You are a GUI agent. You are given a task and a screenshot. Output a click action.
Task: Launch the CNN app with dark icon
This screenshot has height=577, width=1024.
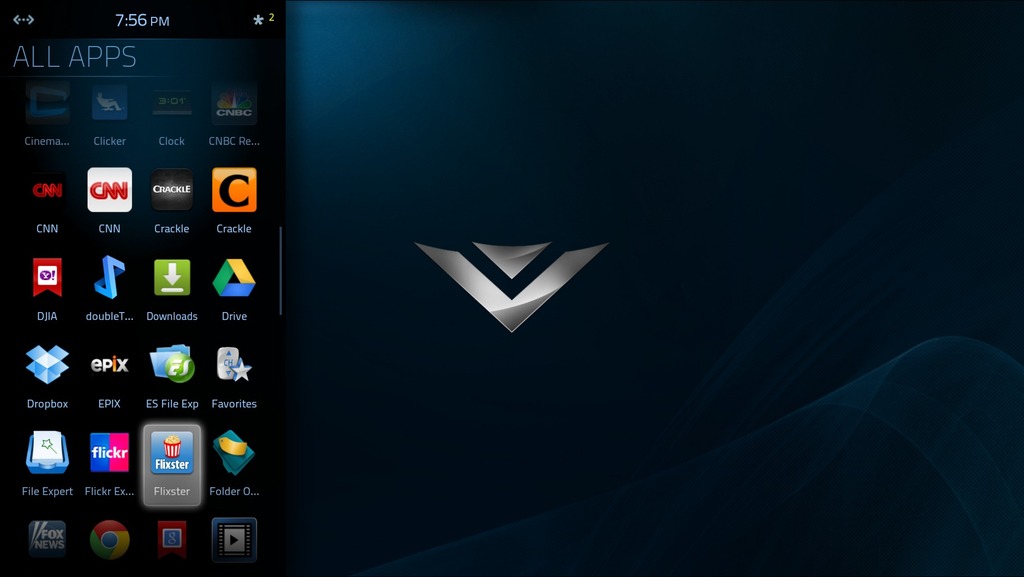point(47,190)
